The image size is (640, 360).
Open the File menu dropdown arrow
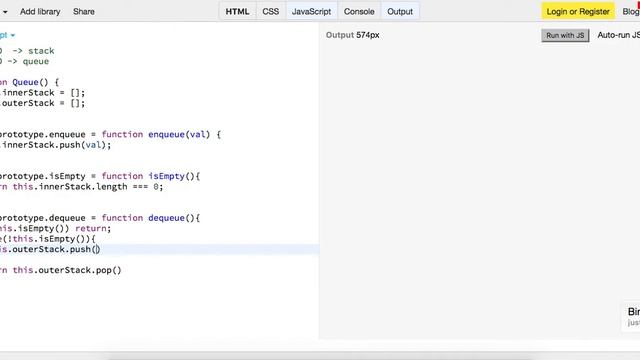click(5, 12)
